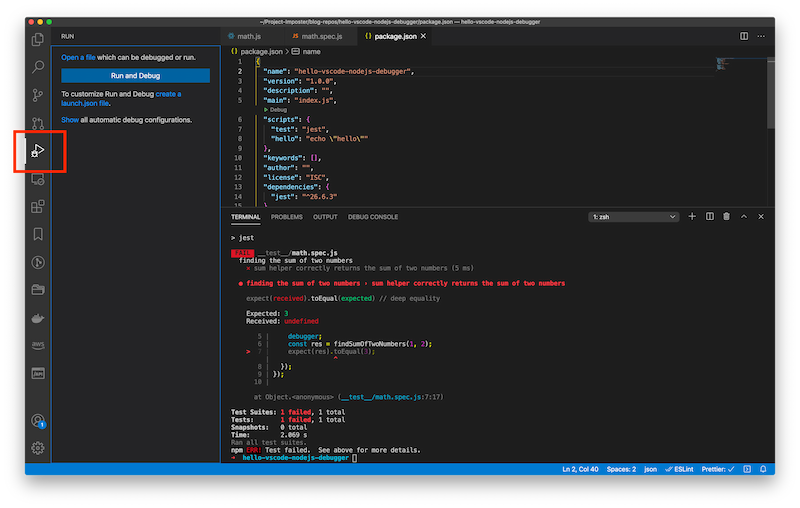Viewport: 800px width, 508px height.
Task: Open the Source Control view
Action: (38, 95)
